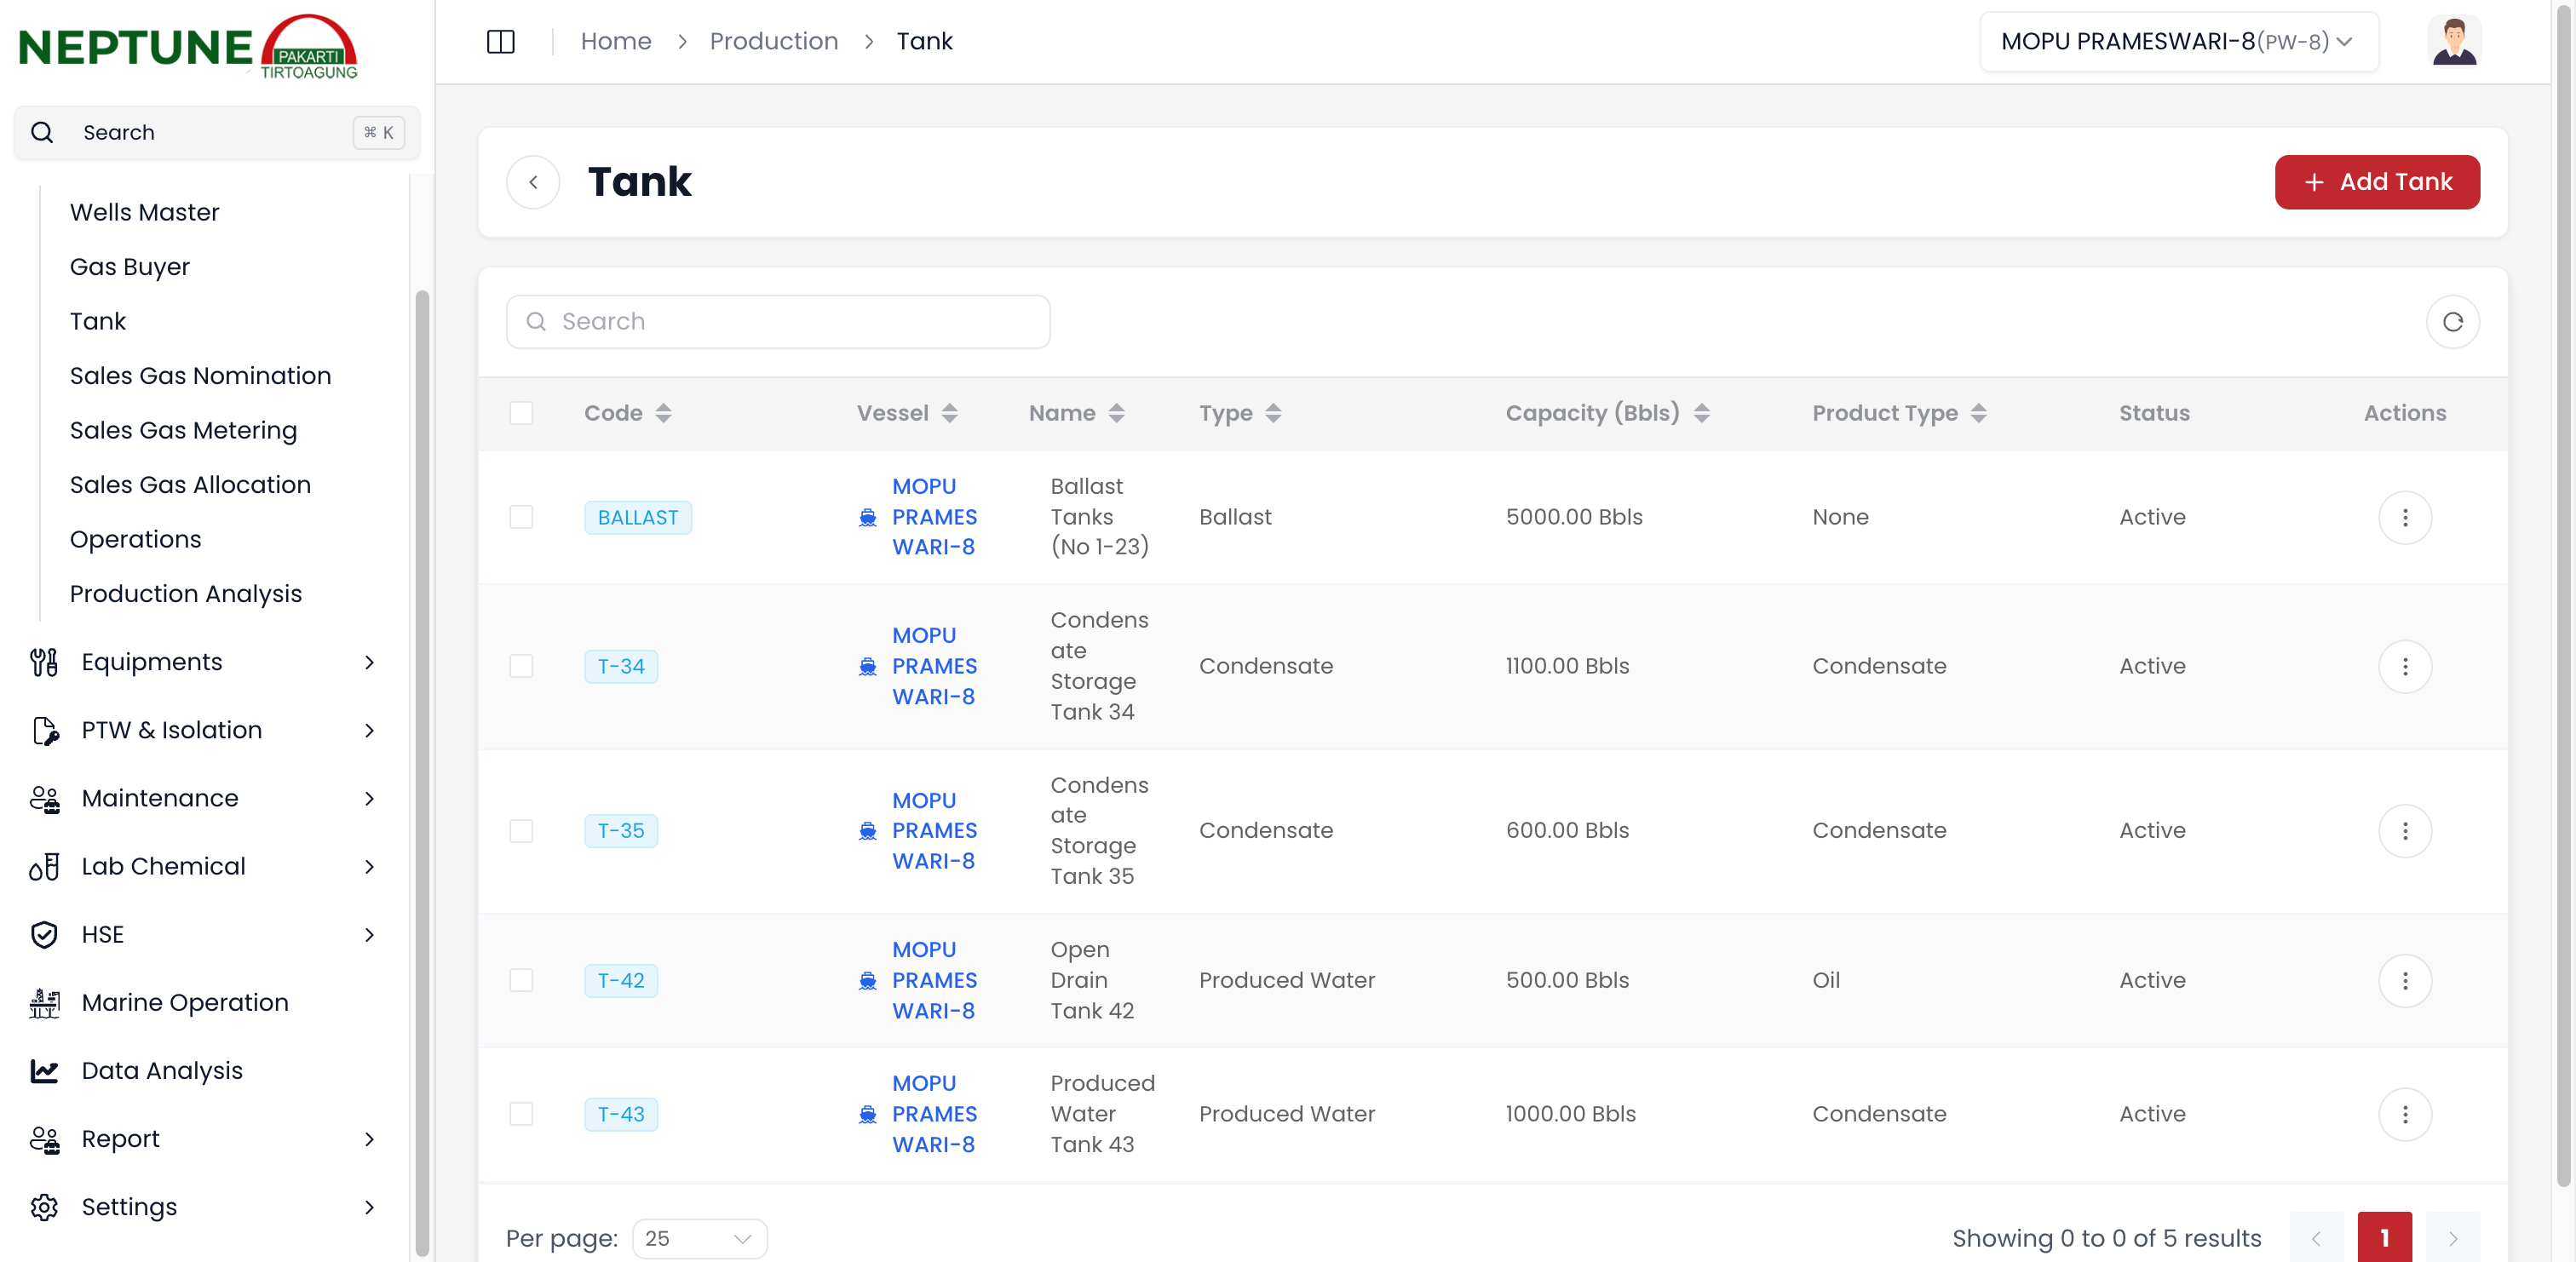Click the user avatar icon
This screenshot has width=2576, height=1262.
coord(2454,41)
